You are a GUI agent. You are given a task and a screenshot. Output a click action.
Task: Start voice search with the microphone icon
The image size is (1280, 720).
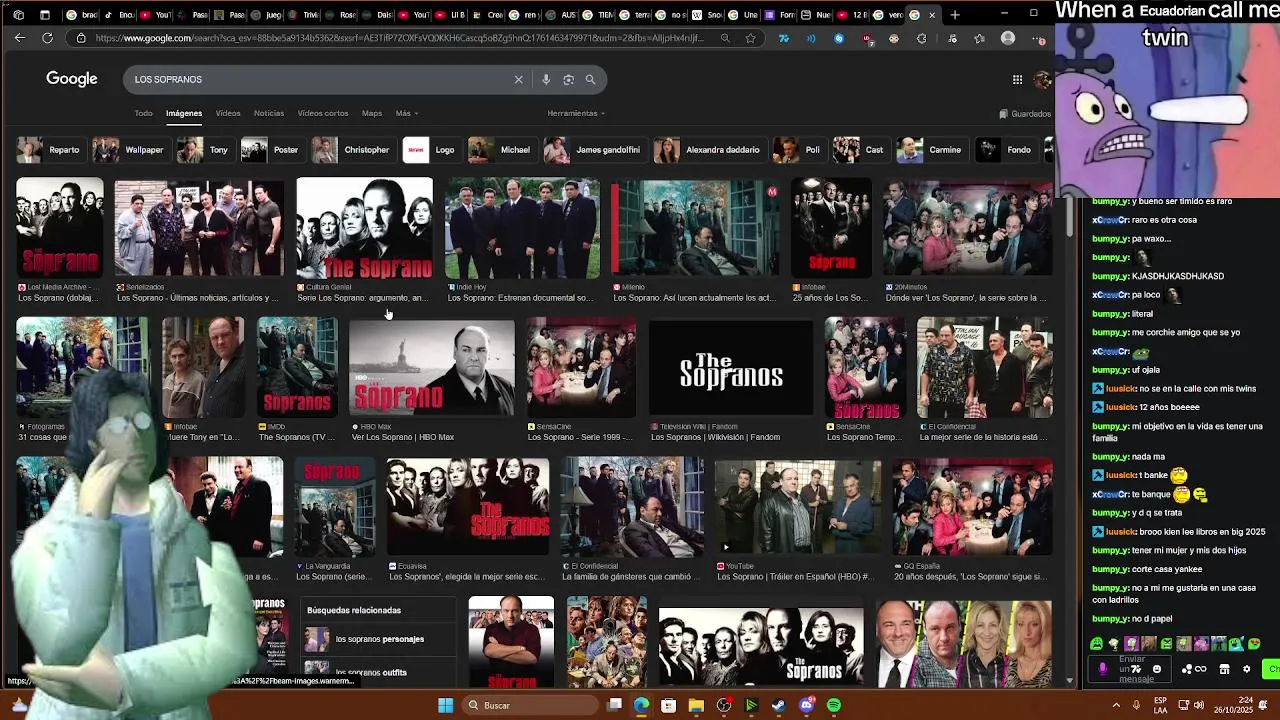tap(545, 79)
